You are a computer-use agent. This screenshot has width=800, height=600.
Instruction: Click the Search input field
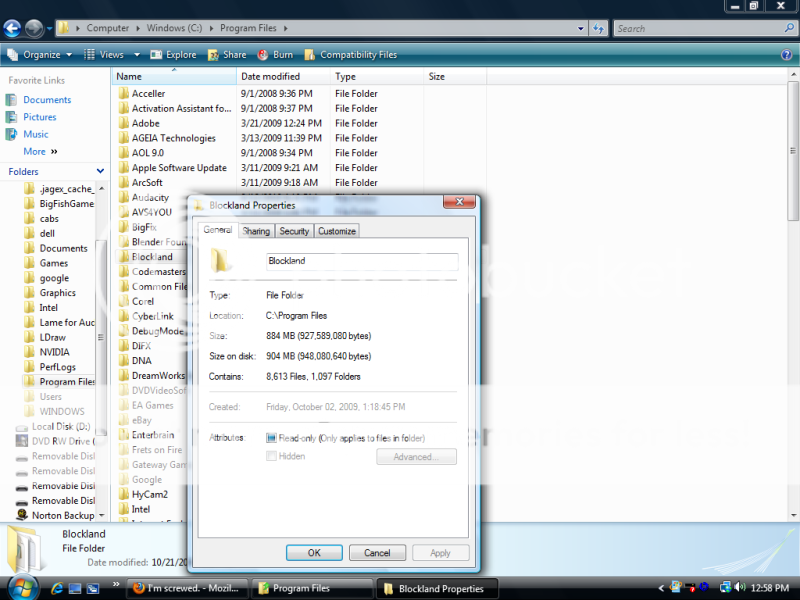coord(698,29)
